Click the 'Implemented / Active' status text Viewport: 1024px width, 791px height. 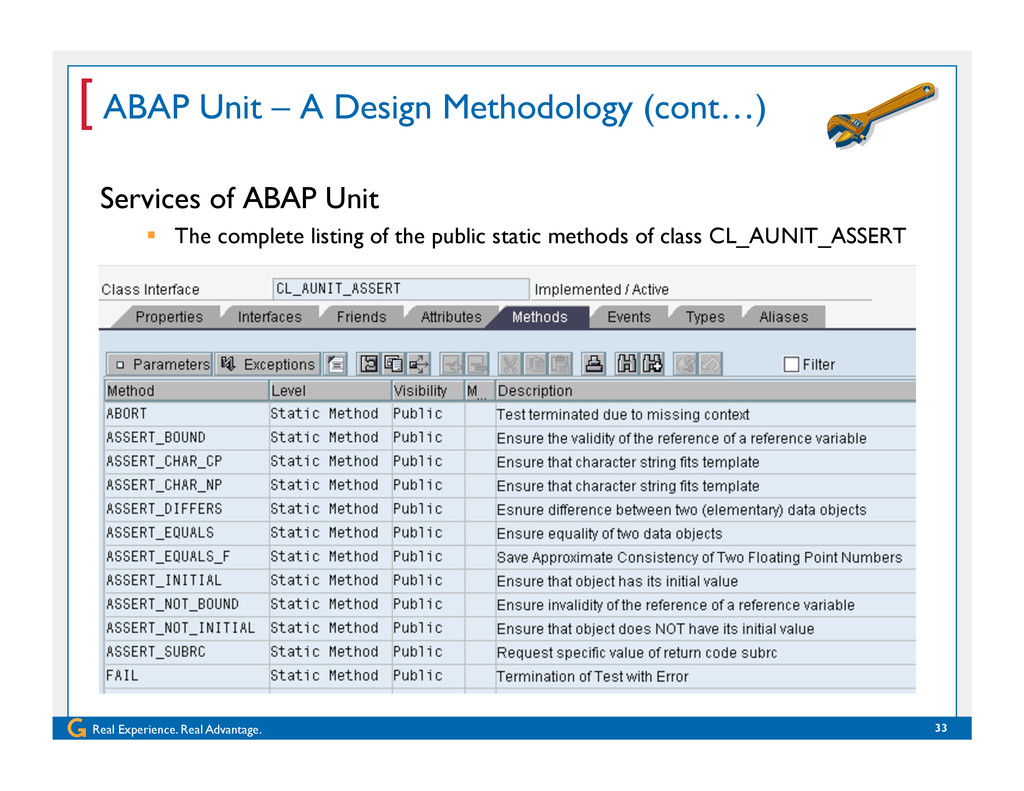point(601,289)
